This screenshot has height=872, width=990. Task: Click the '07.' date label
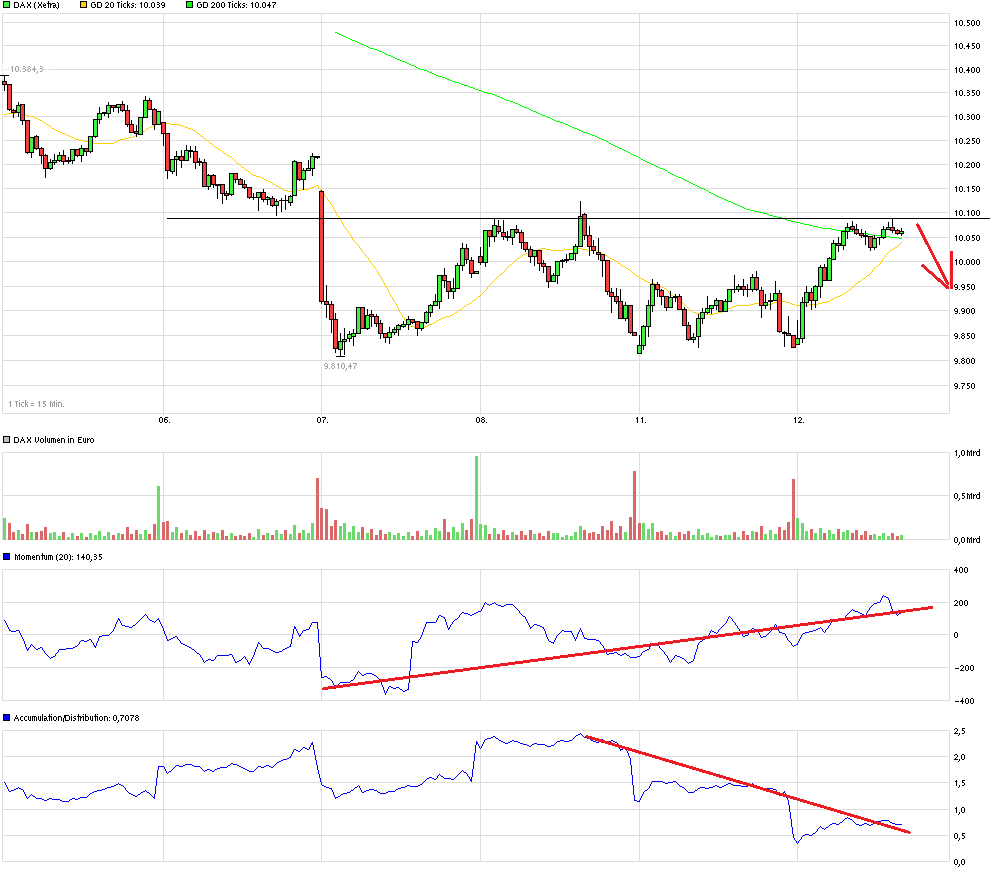point(323,421)
